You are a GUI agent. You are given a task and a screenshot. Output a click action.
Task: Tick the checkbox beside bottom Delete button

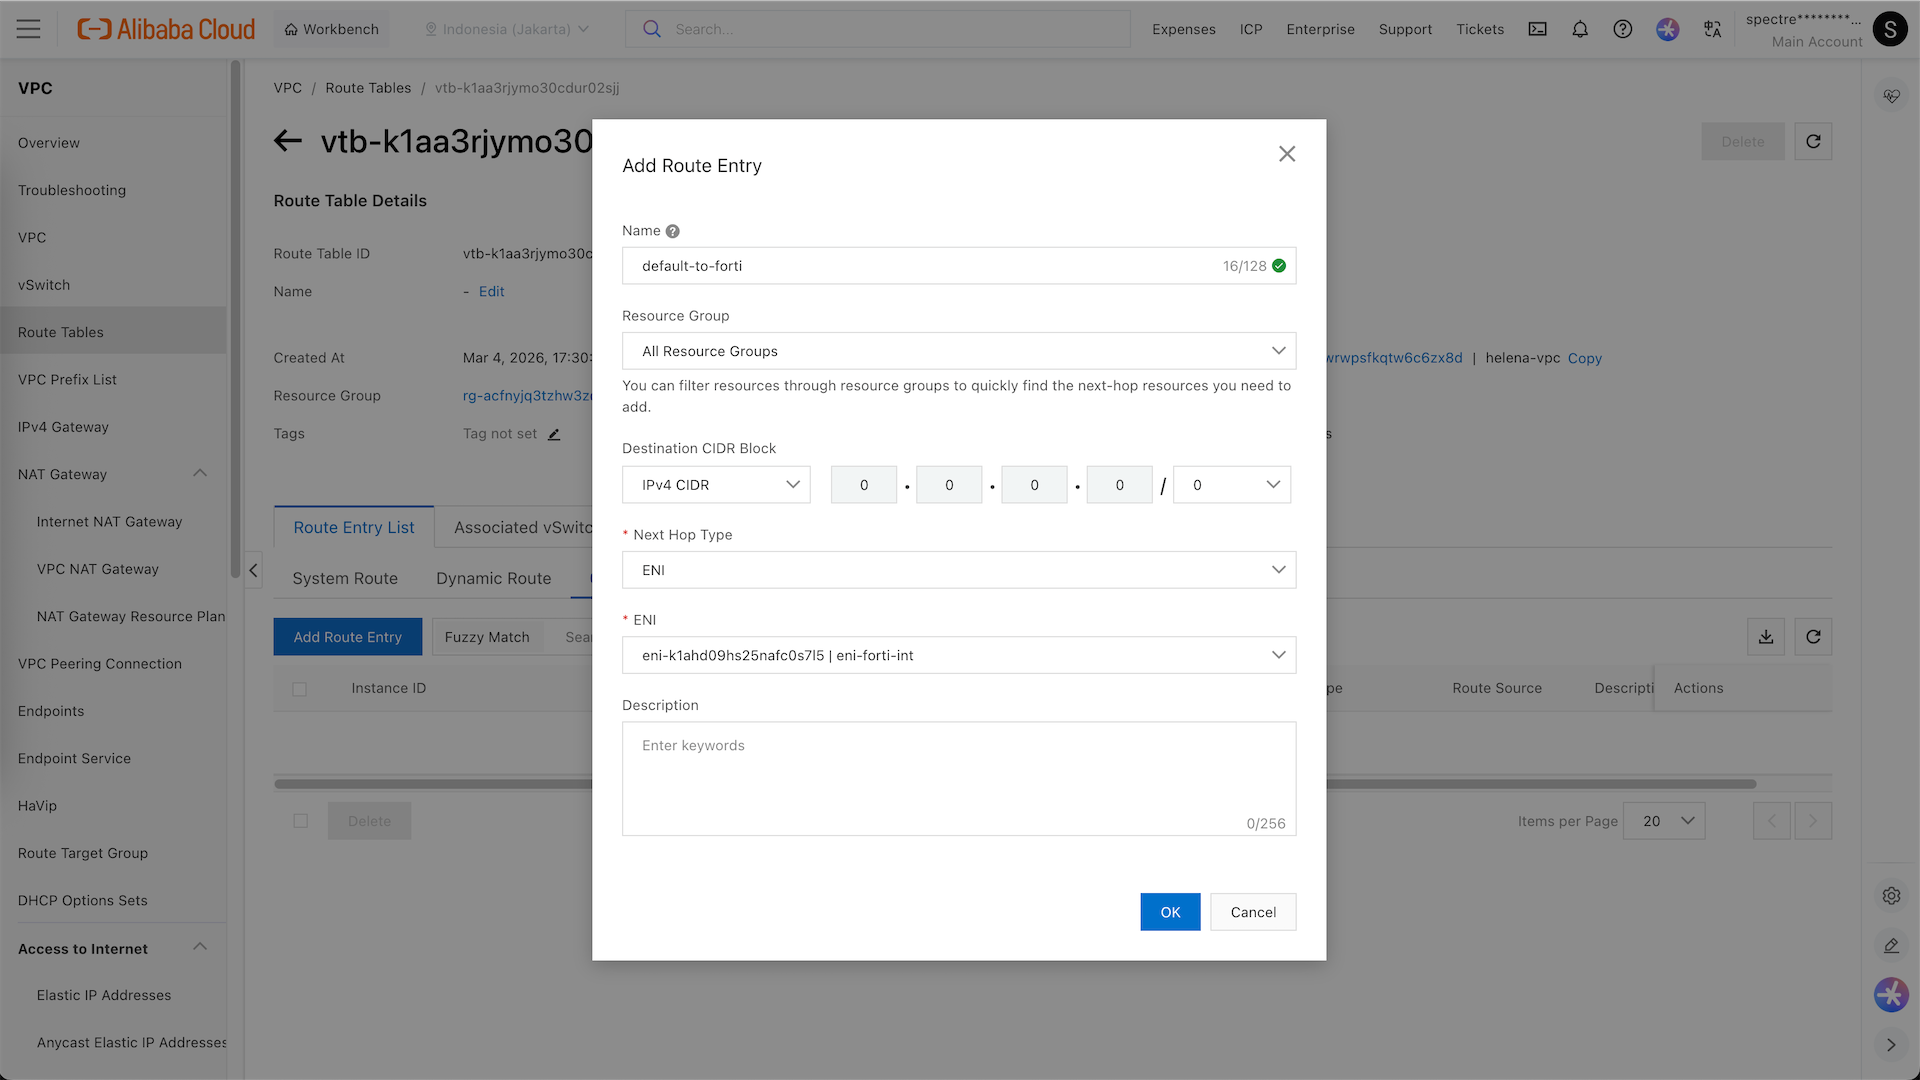(x=300, y=821)
